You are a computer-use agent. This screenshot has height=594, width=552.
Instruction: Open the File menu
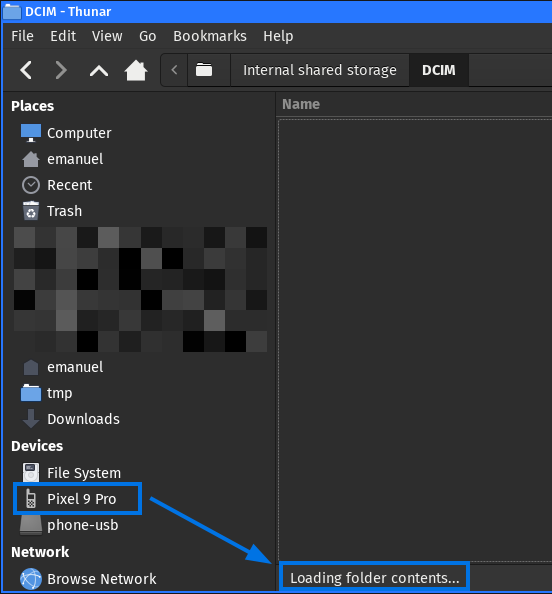22,36
